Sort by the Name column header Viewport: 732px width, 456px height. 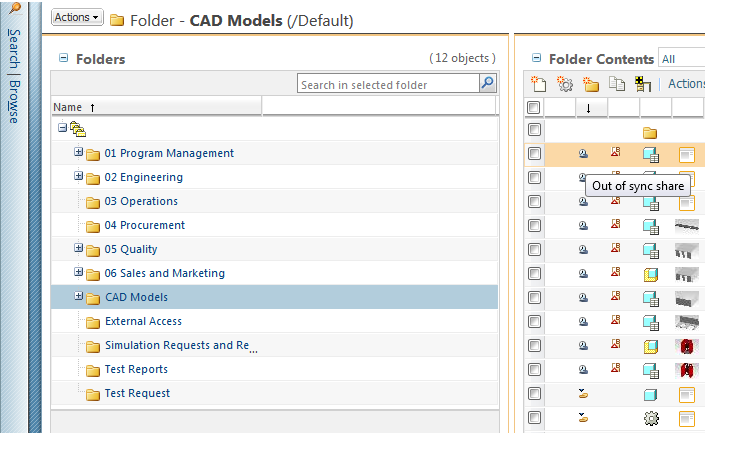[156, 107]
